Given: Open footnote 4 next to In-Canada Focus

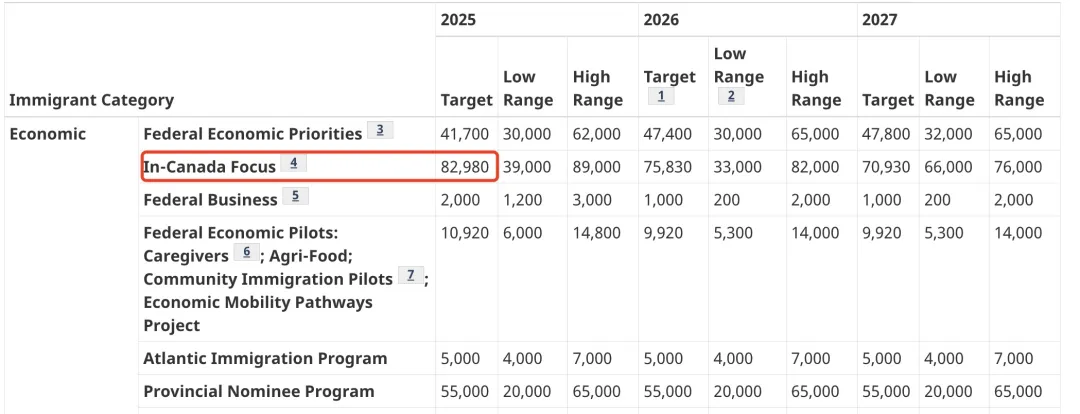Looking at the screenshot, I should pyautogui.click(x=294, y=163).
